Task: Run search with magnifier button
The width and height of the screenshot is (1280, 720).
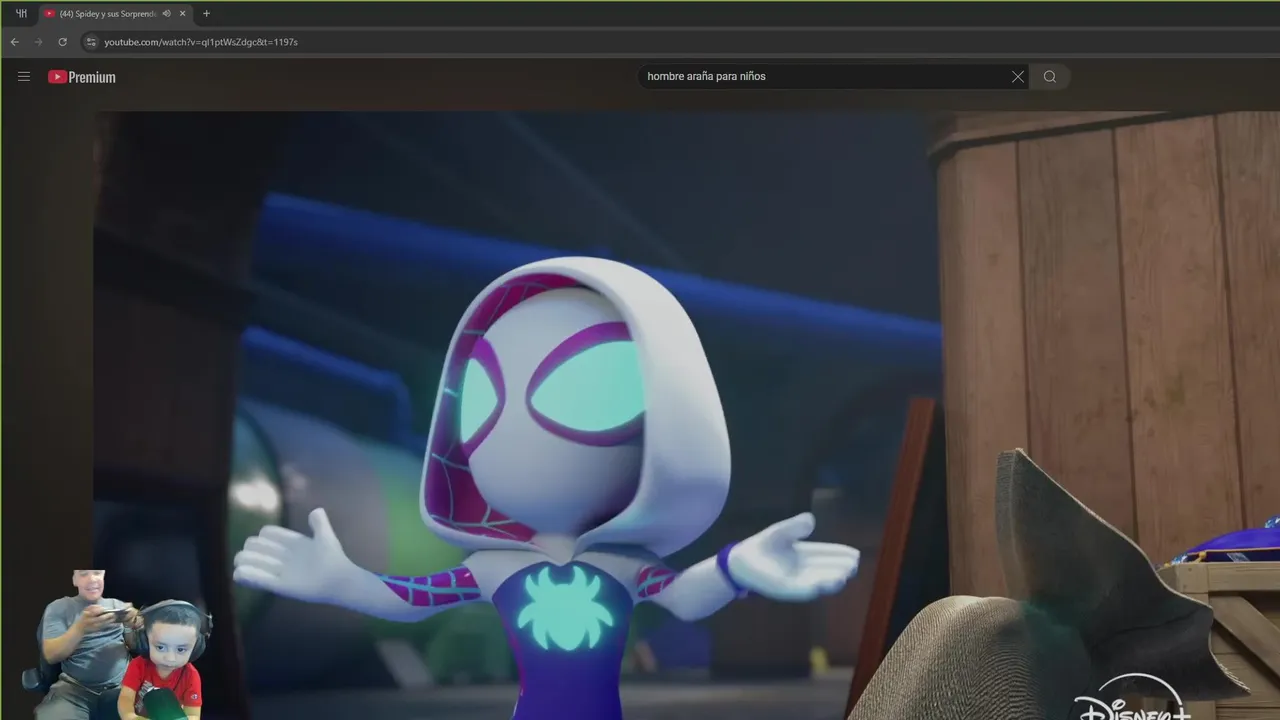Action: [x=1050, y=77]
